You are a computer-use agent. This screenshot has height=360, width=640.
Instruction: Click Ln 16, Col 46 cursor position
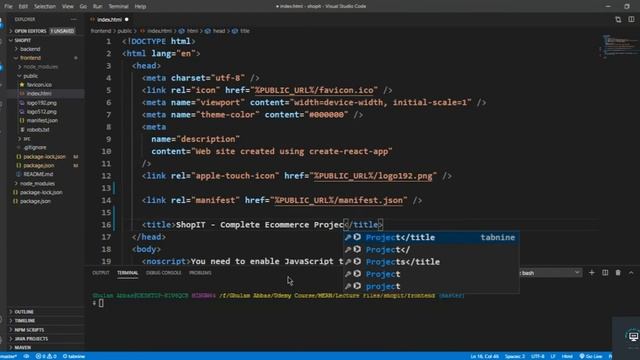click(484, 356)
